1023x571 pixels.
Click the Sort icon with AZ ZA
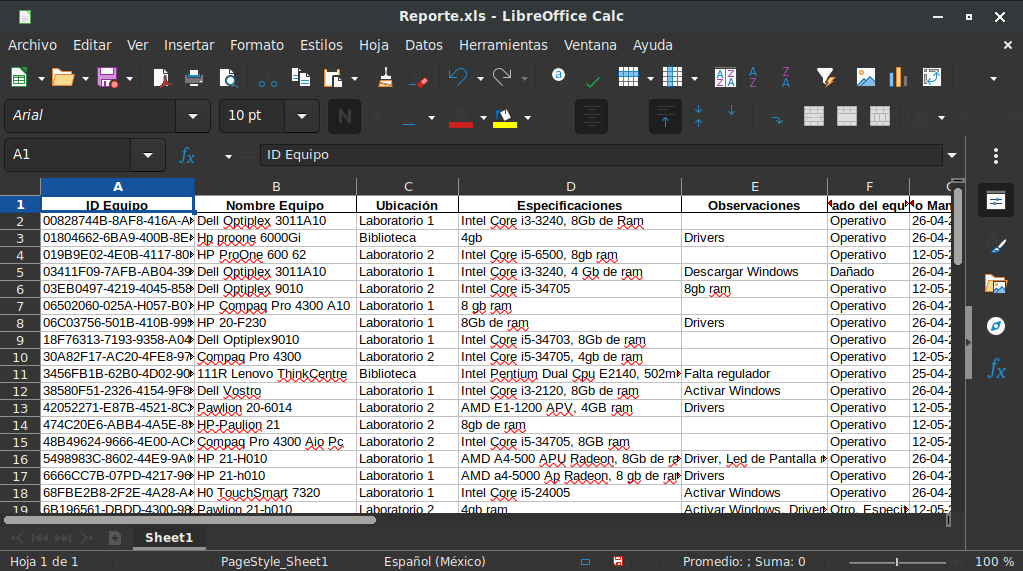point(725,78)
